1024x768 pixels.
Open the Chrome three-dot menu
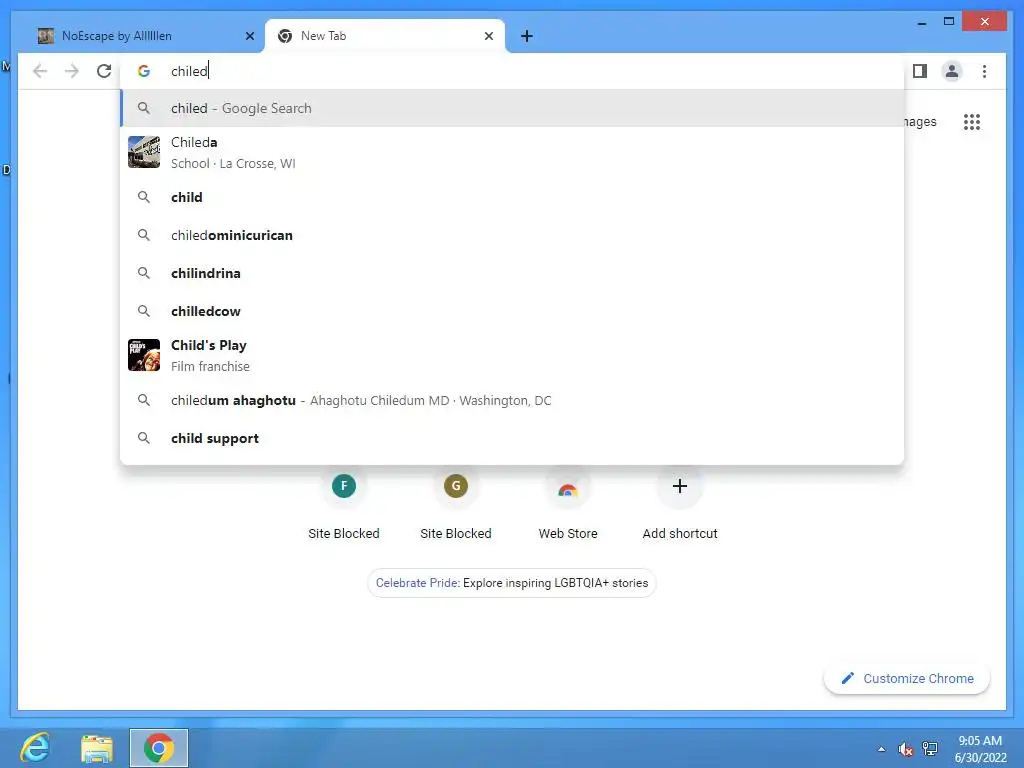[x=984, y=71]
